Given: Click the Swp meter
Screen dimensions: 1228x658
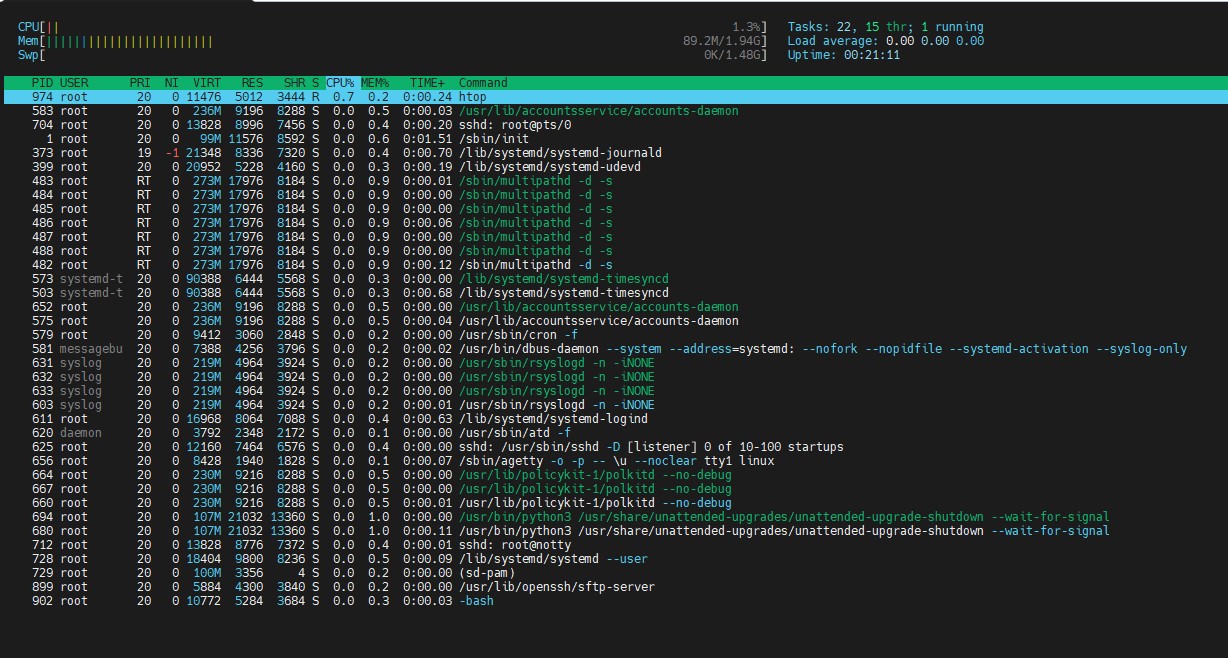Looking at the screenshot, I should [392, 55].
